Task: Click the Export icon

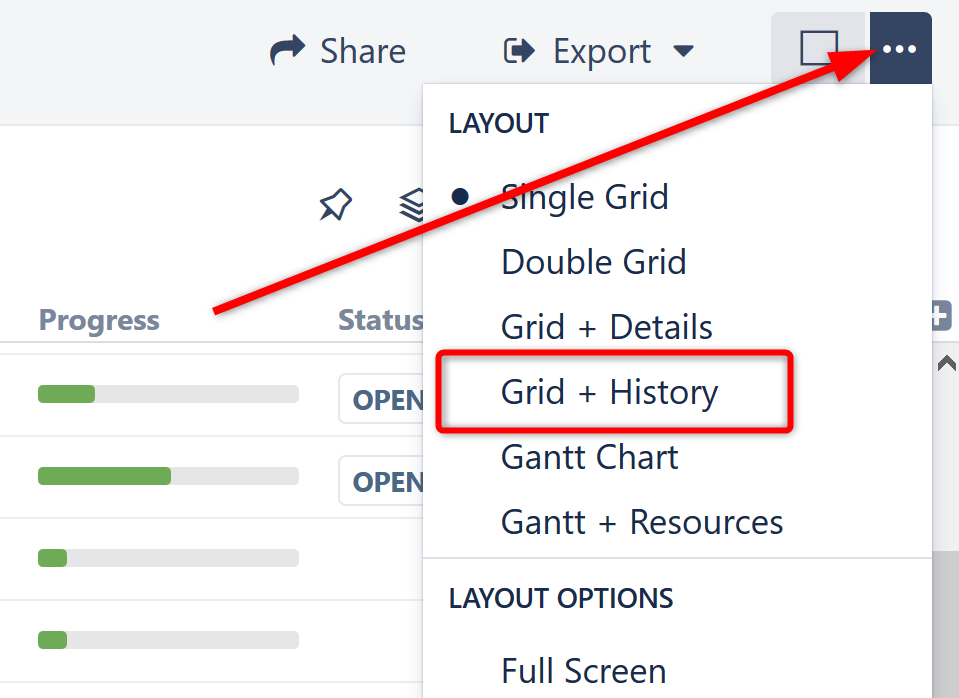Action: click(519, 51)
